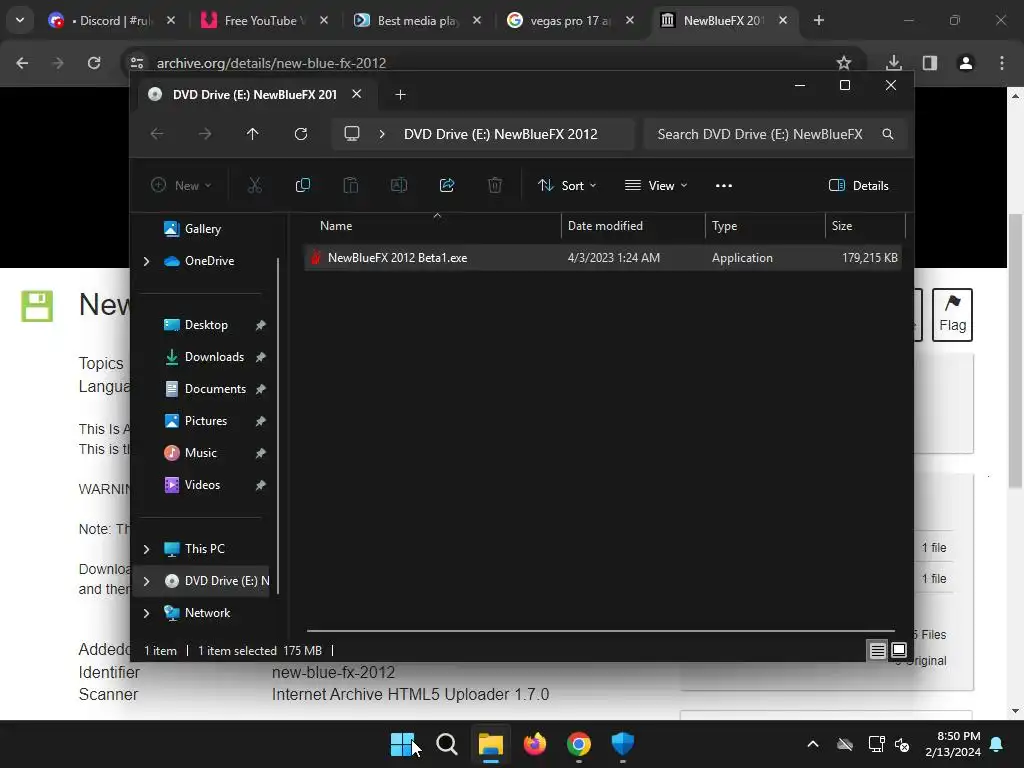Image resolution: width=1024 pixels, height=768 pixels.
Task: Switch to Best media player browser tab
Action: [418, 20]
